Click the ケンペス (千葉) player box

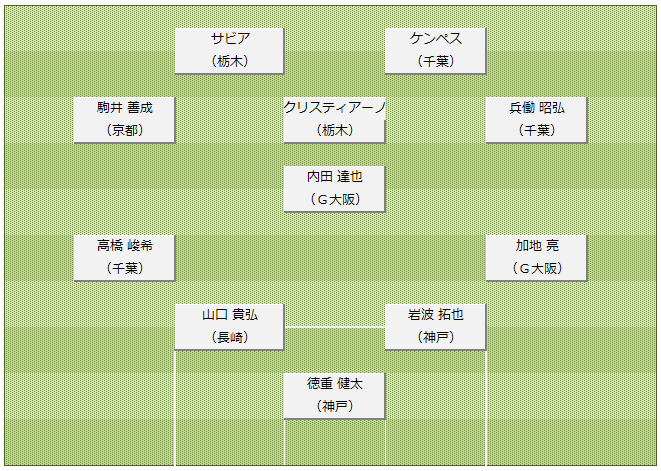pos(435,51)
